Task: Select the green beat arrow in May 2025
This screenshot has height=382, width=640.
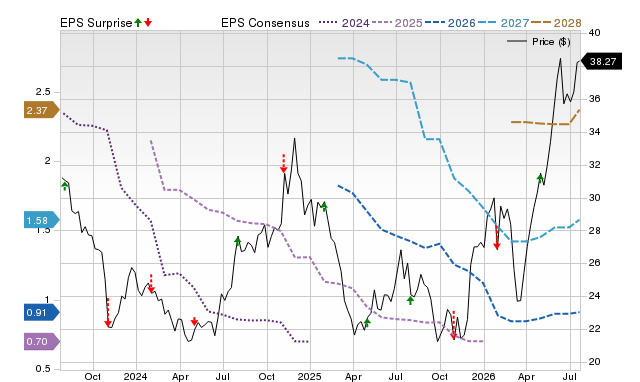Action: pos(367,322)
